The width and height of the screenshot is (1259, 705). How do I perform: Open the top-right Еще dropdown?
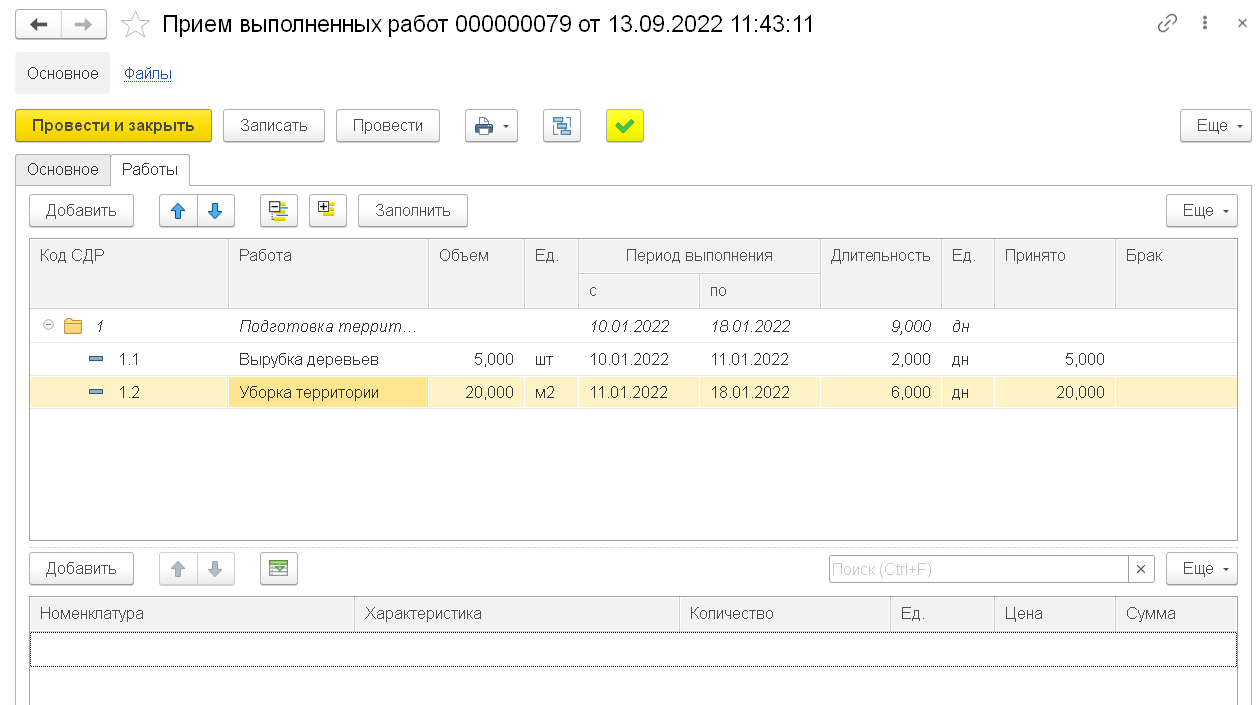click(1215, 126)
